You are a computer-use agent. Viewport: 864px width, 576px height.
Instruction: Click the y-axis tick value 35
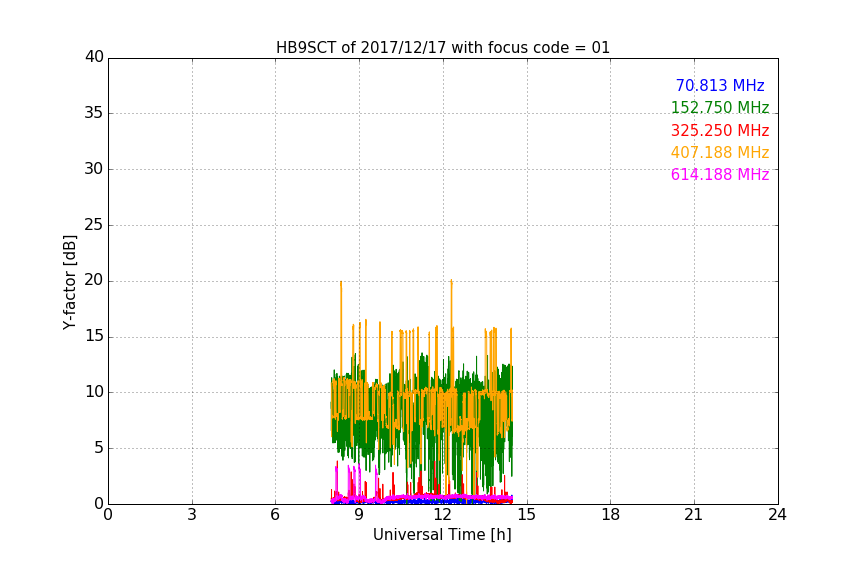tap(94, 113)
